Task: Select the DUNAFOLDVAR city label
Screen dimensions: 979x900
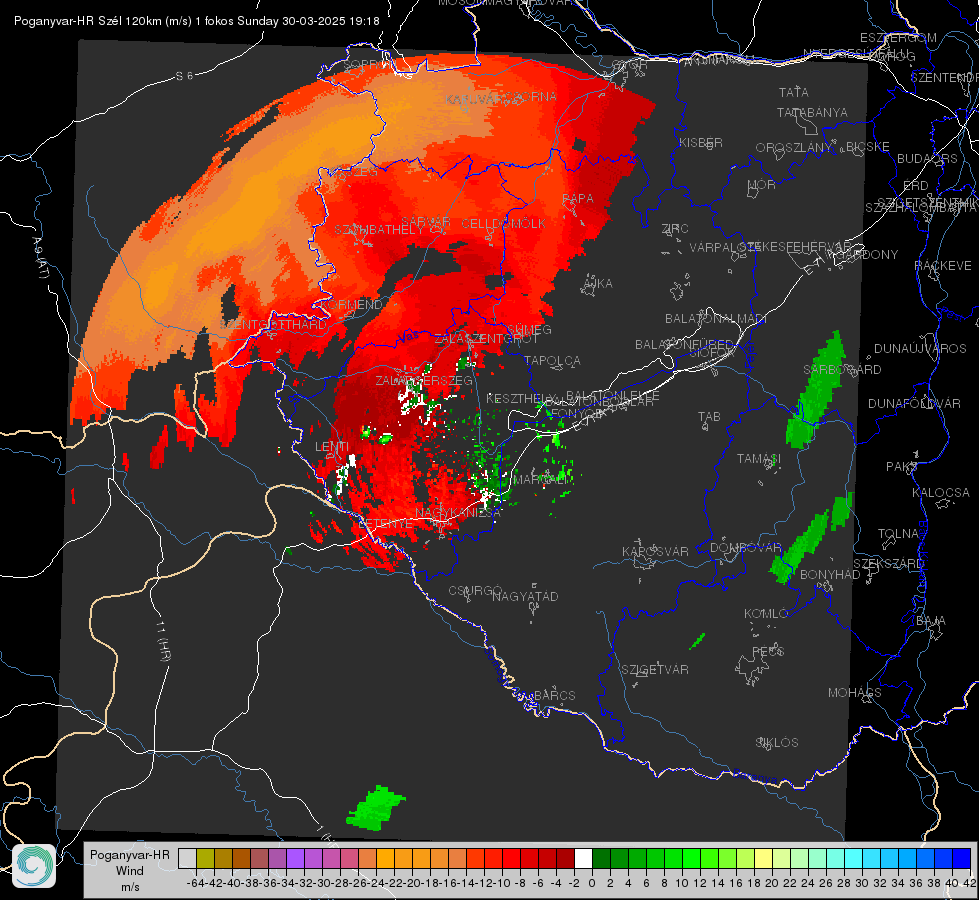Action: pos(914,403)
